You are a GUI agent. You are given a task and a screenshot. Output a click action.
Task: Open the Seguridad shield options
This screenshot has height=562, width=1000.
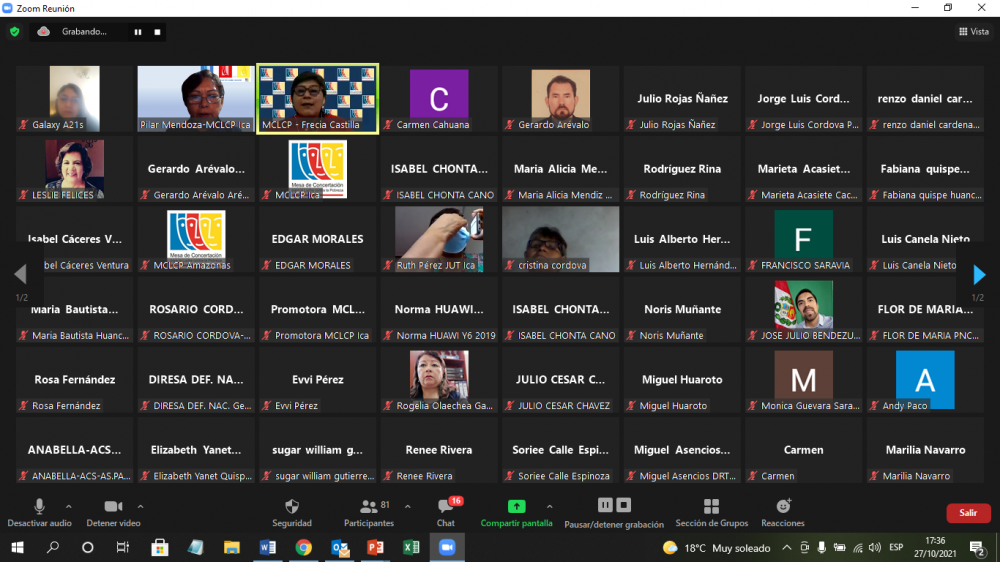[x=292, y=512]
